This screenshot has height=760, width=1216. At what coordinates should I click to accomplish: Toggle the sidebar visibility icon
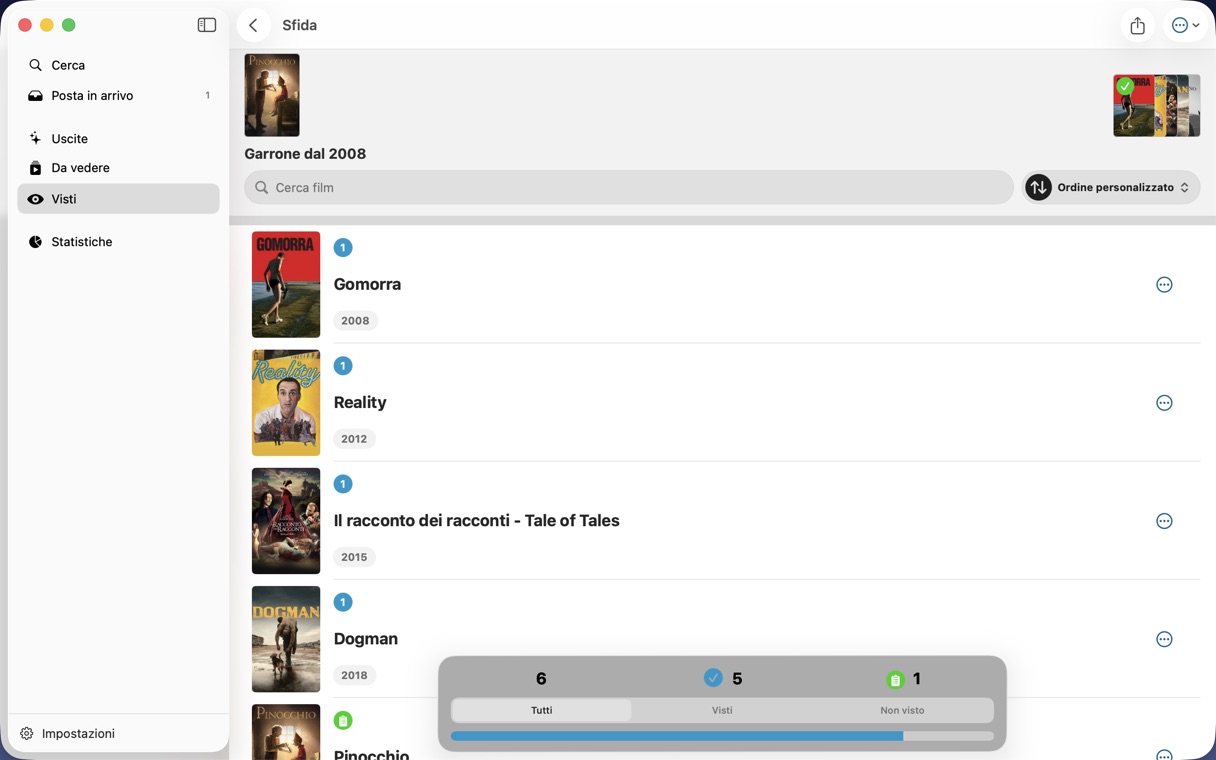[207, 25]
